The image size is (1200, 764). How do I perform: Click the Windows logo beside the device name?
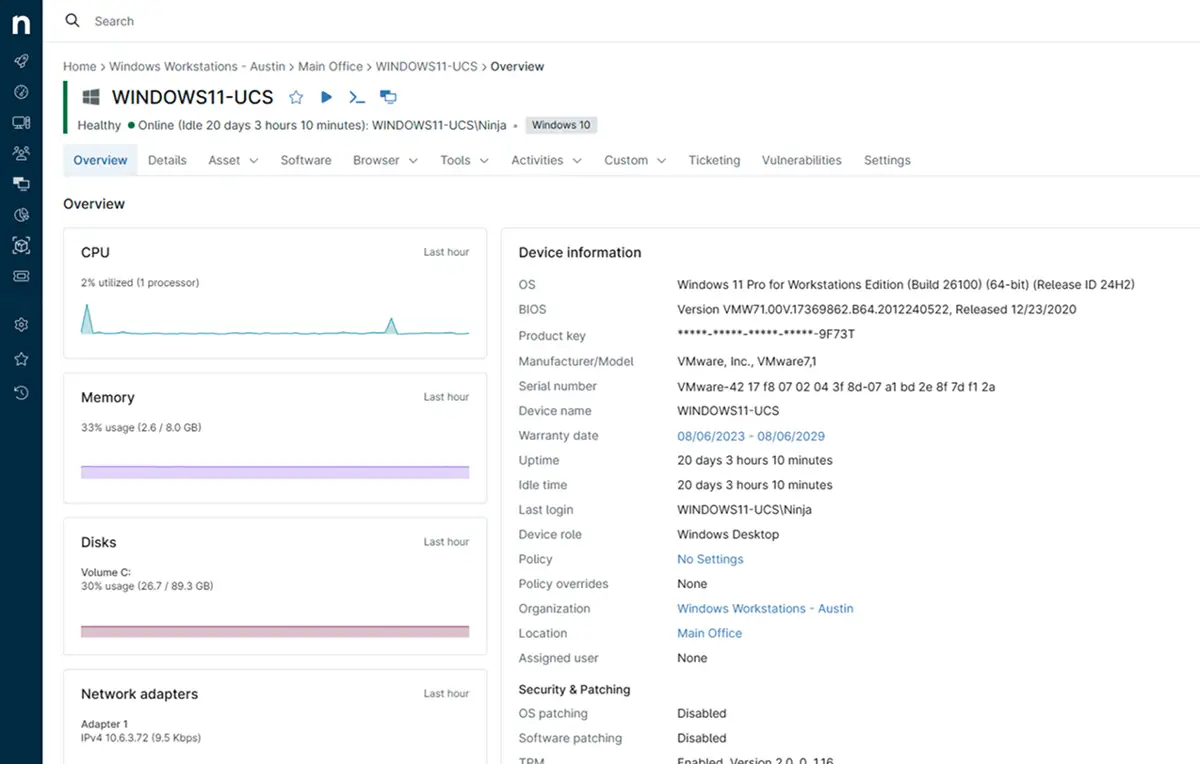(x=91, y=97)
